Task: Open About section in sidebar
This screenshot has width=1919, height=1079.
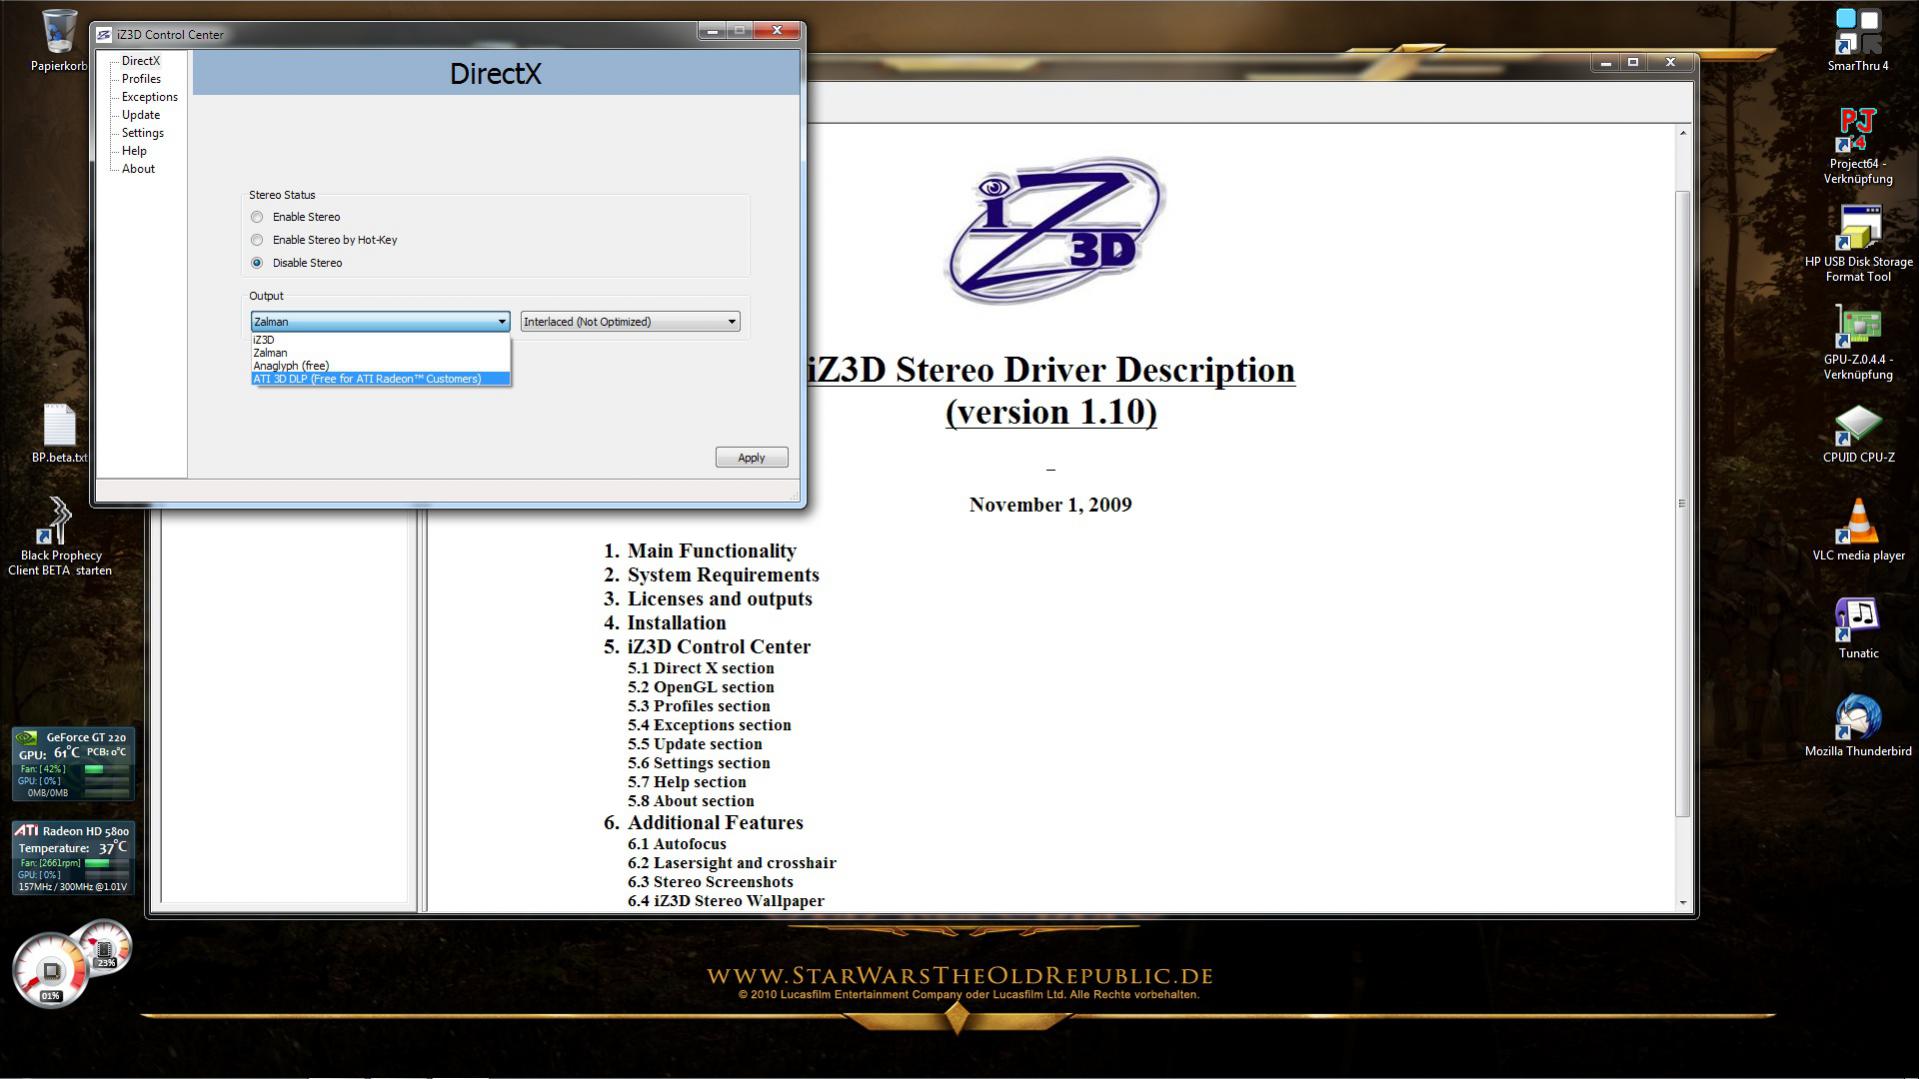Action: point(138,169)
